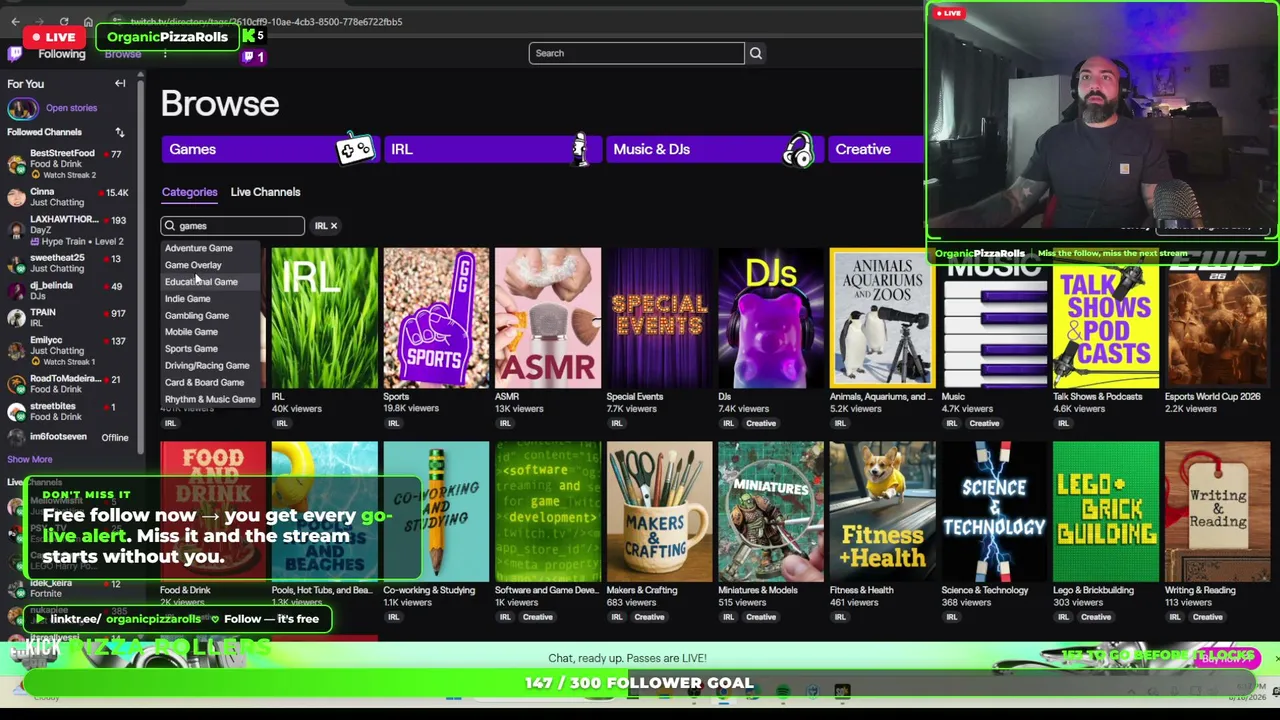Open the IRL browse banner
The image size is (1280, 720).
point(492,149)
